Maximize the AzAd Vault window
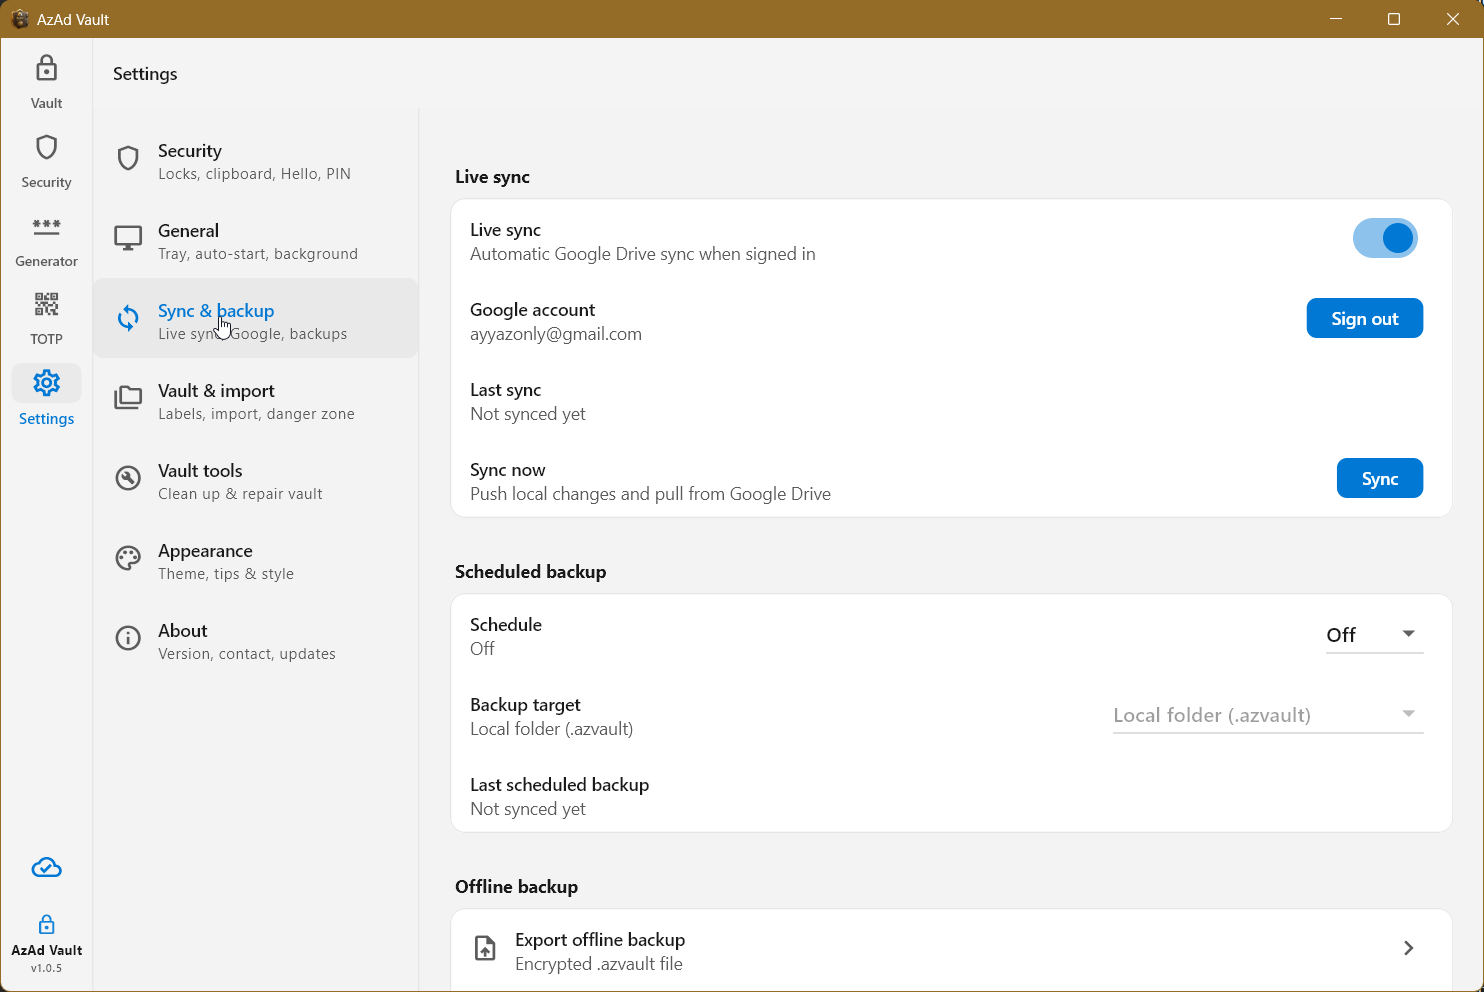This screenshot has height=992, width=1484. click(x=1394, y=19)
